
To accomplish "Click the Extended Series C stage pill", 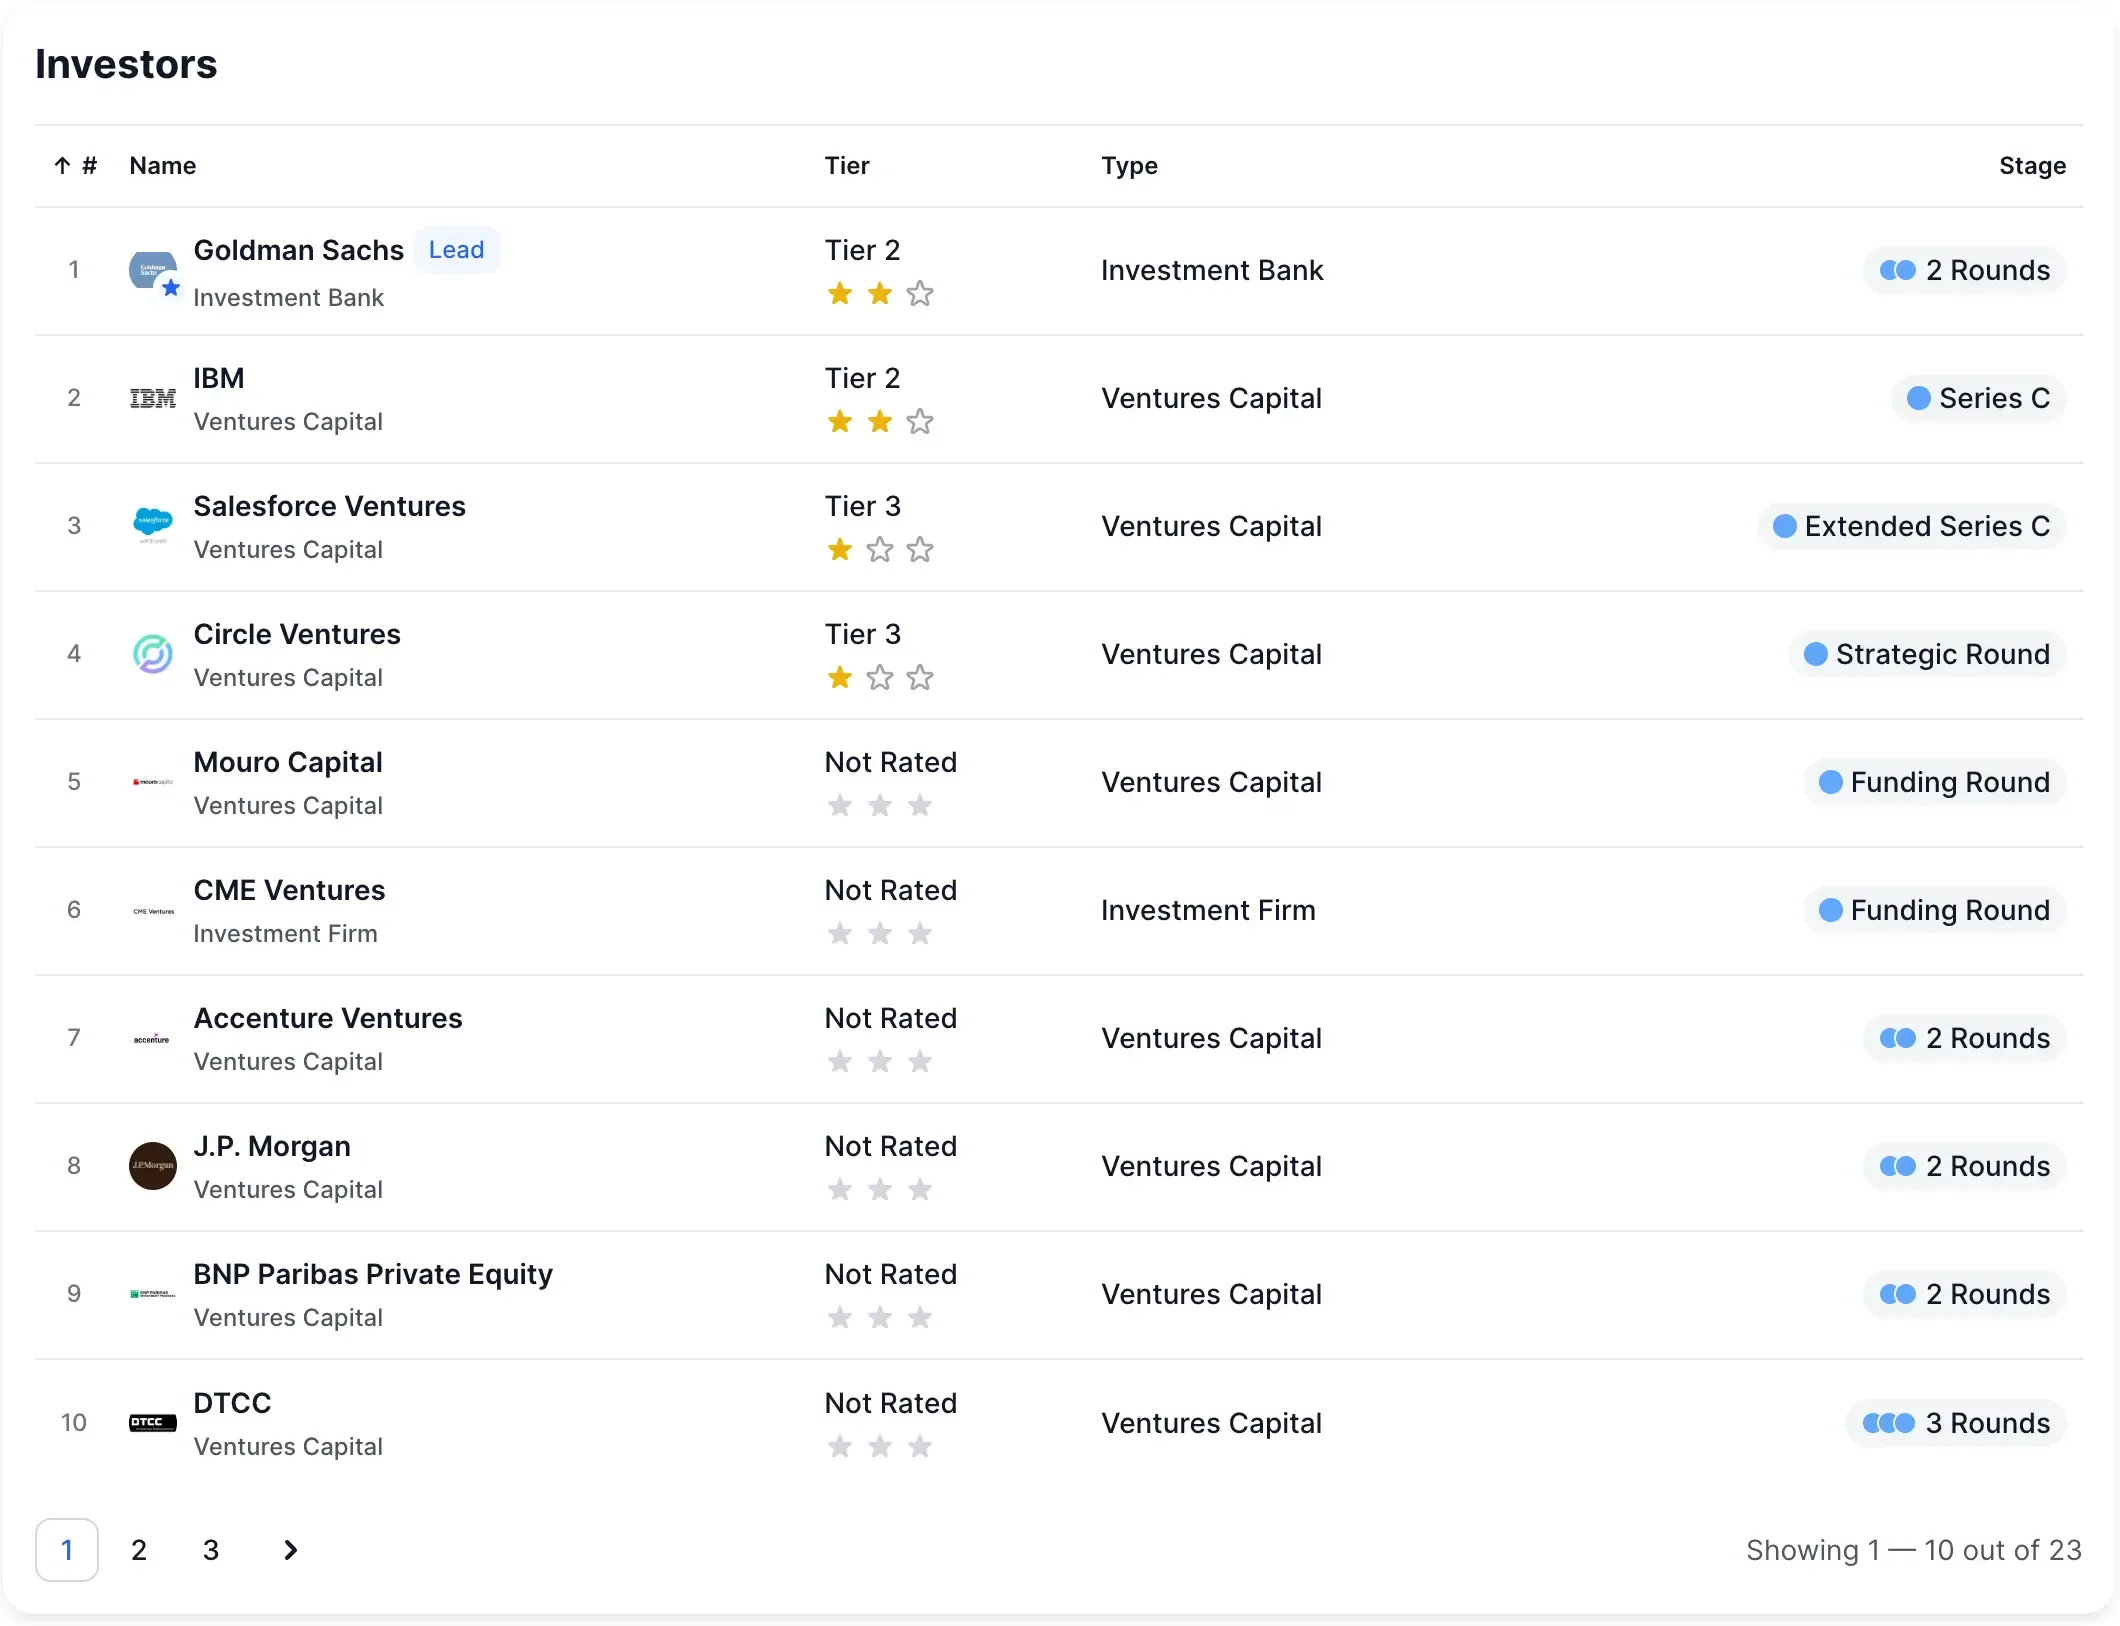I will [x=1912, y=526].
